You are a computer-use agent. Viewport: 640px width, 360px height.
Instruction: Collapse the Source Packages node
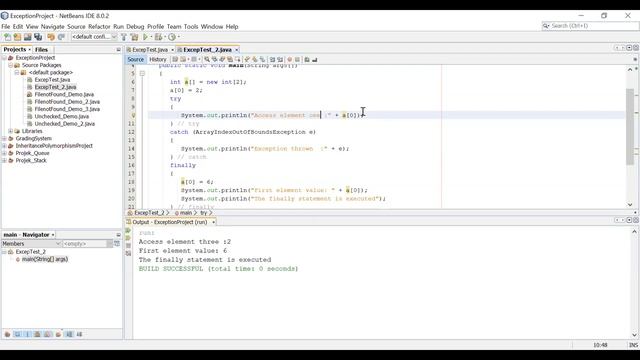click(x=11, y=65)
